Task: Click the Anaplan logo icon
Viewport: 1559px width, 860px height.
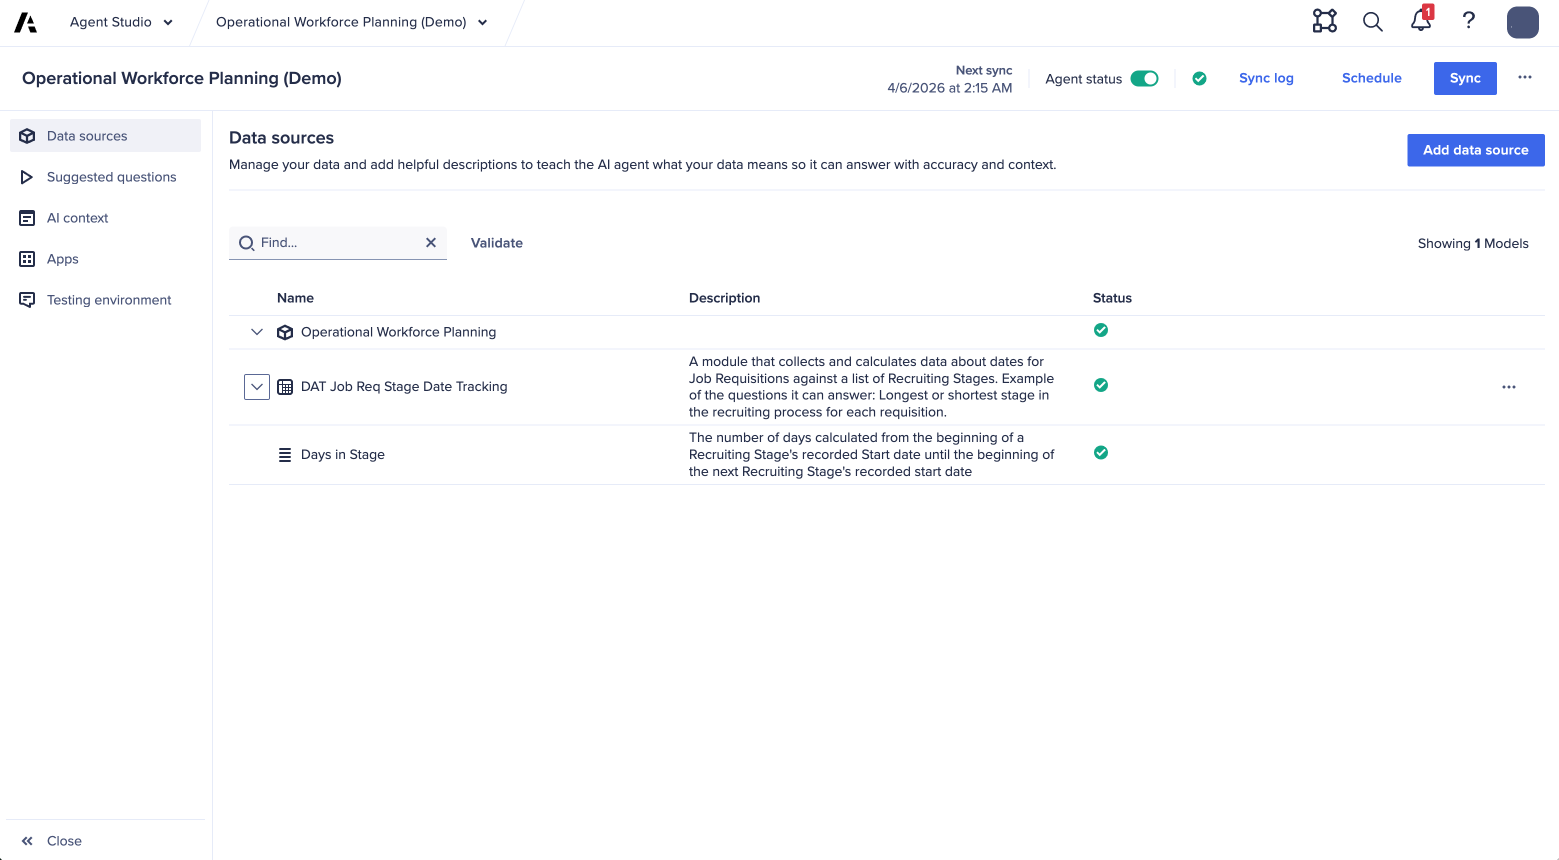Action: 26,23
